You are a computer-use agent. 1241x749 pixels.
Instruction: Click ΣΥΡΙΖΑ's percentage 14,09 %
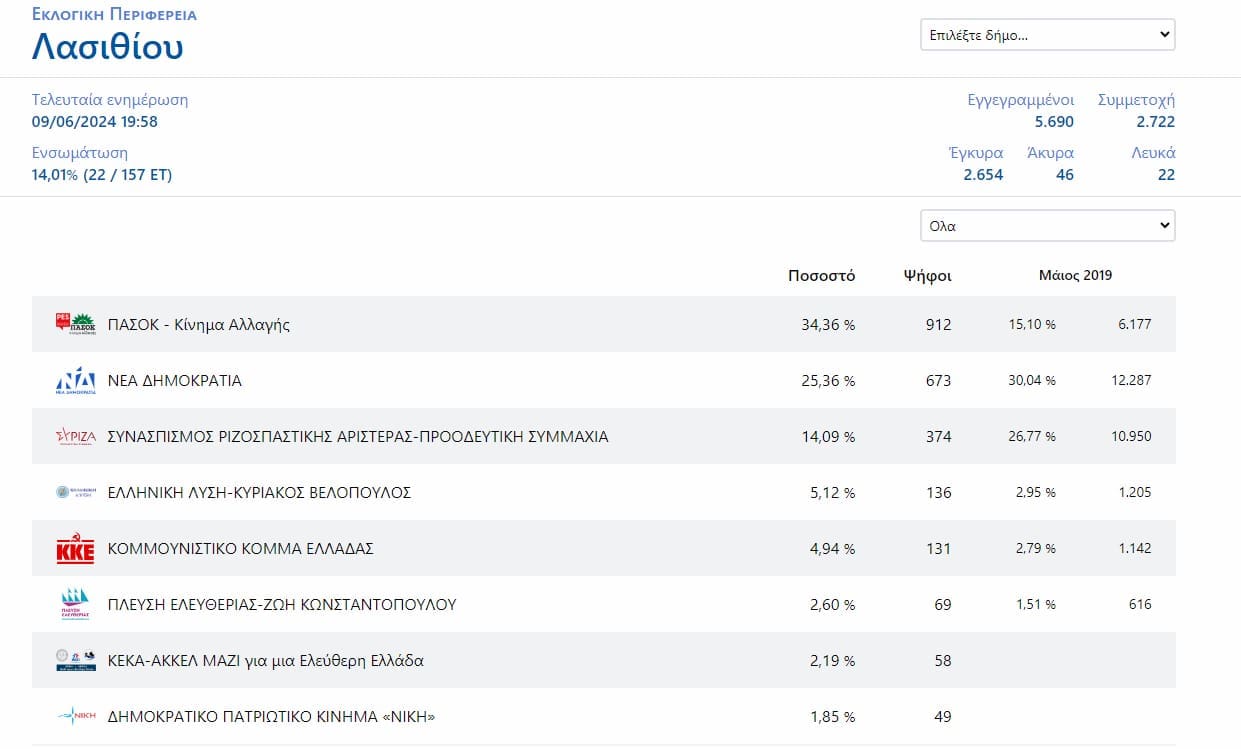828,437
